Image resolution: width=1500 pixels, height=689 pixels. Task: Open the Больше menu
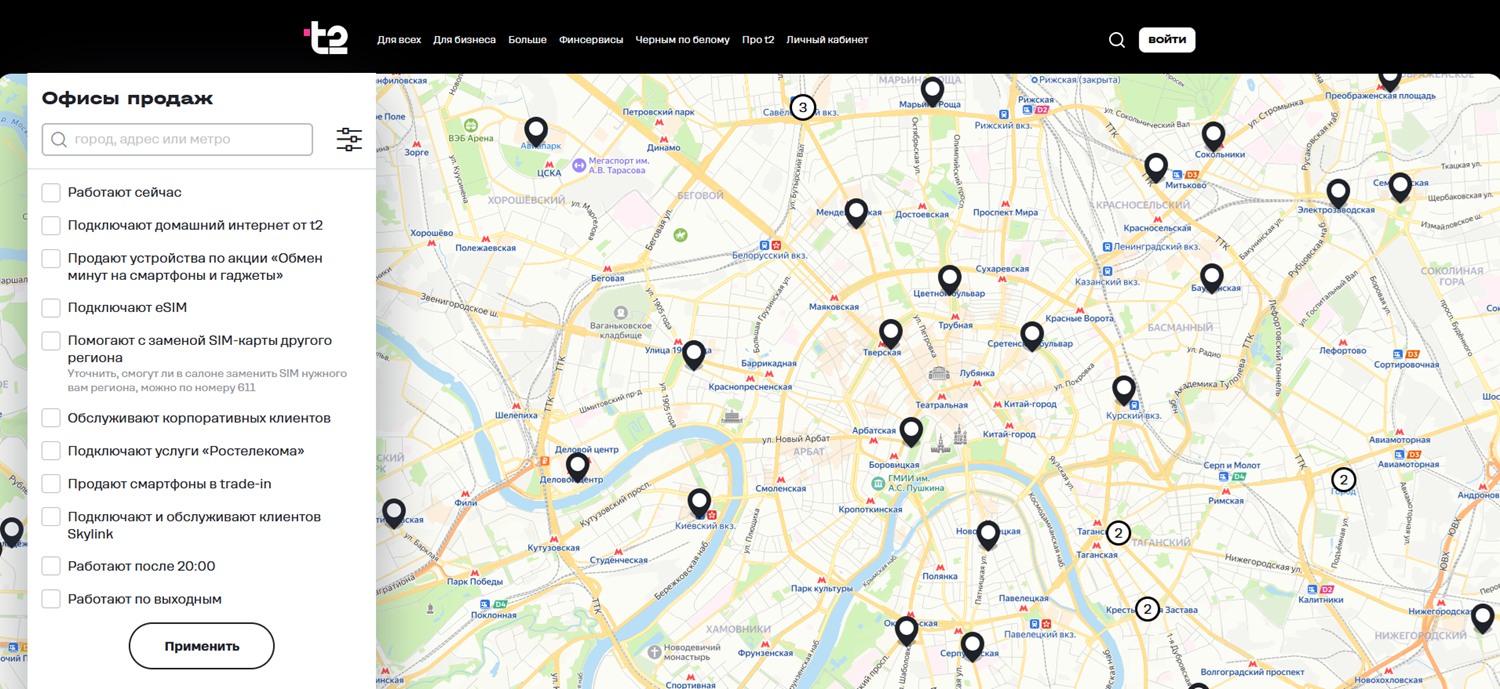click(x=527, y=40)
